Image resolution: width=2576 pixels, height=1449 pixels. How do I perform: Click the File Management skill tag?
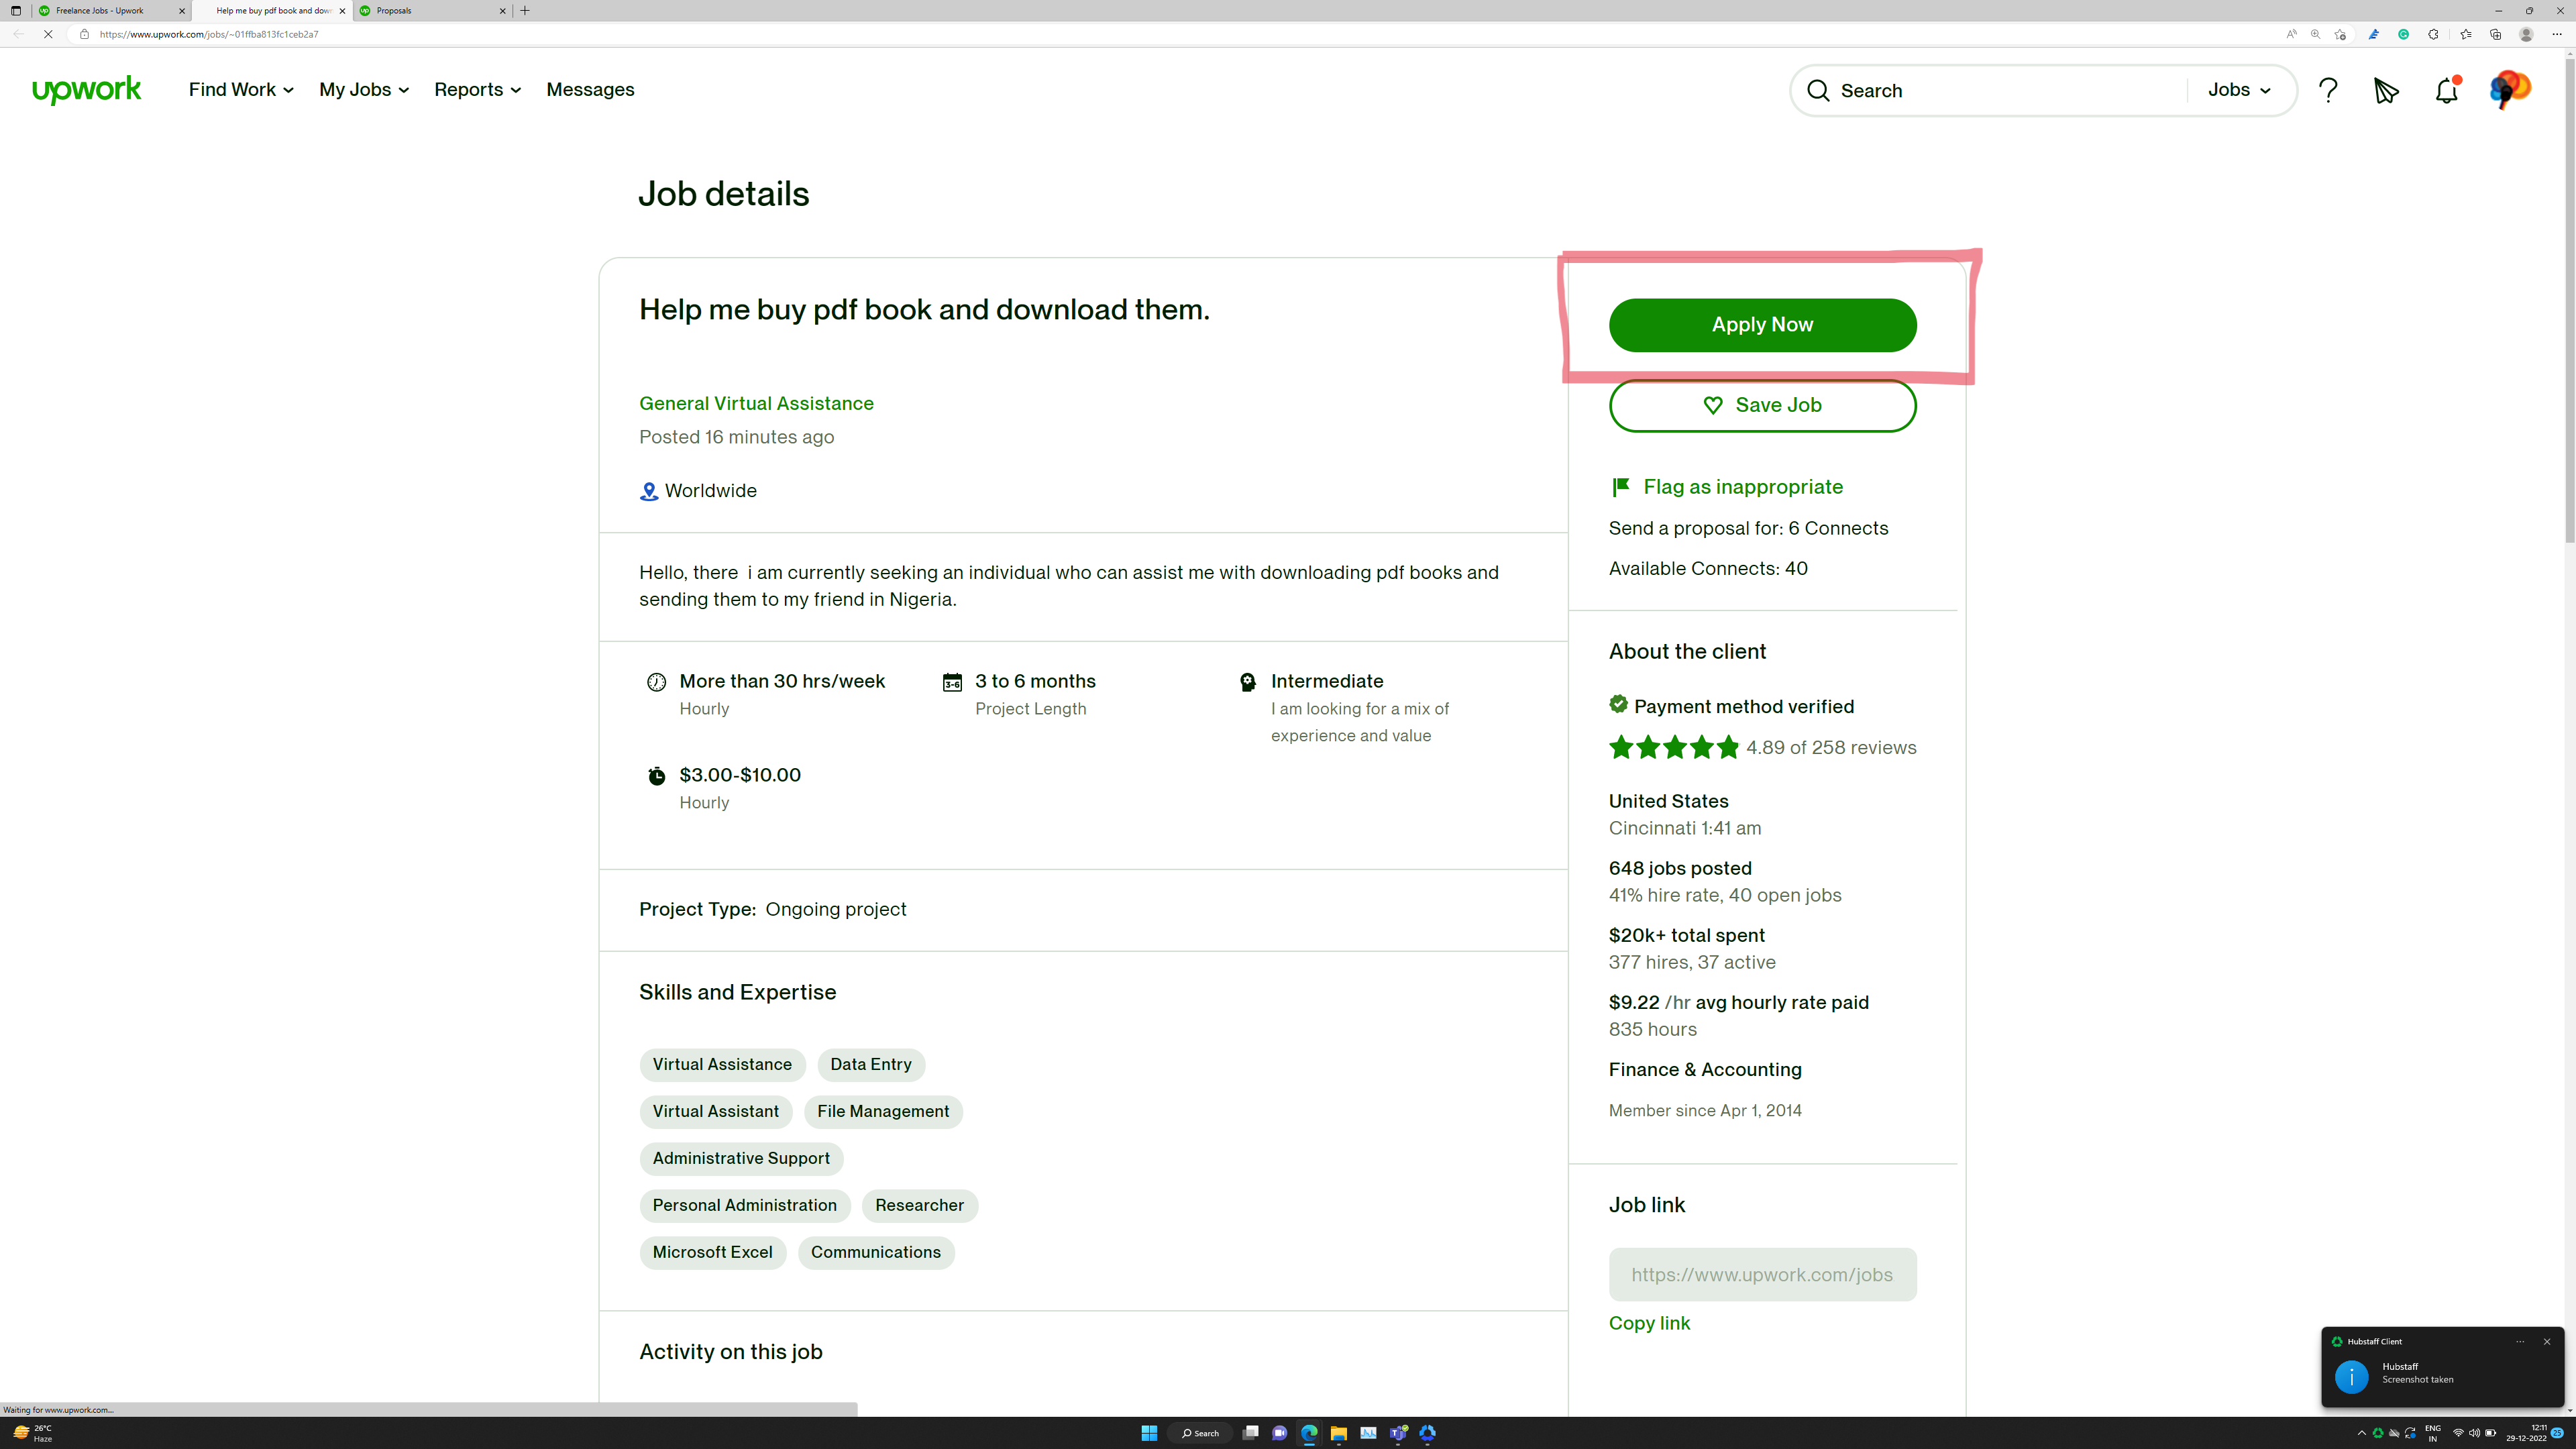pyautogui.click(x=883, y=1112)
